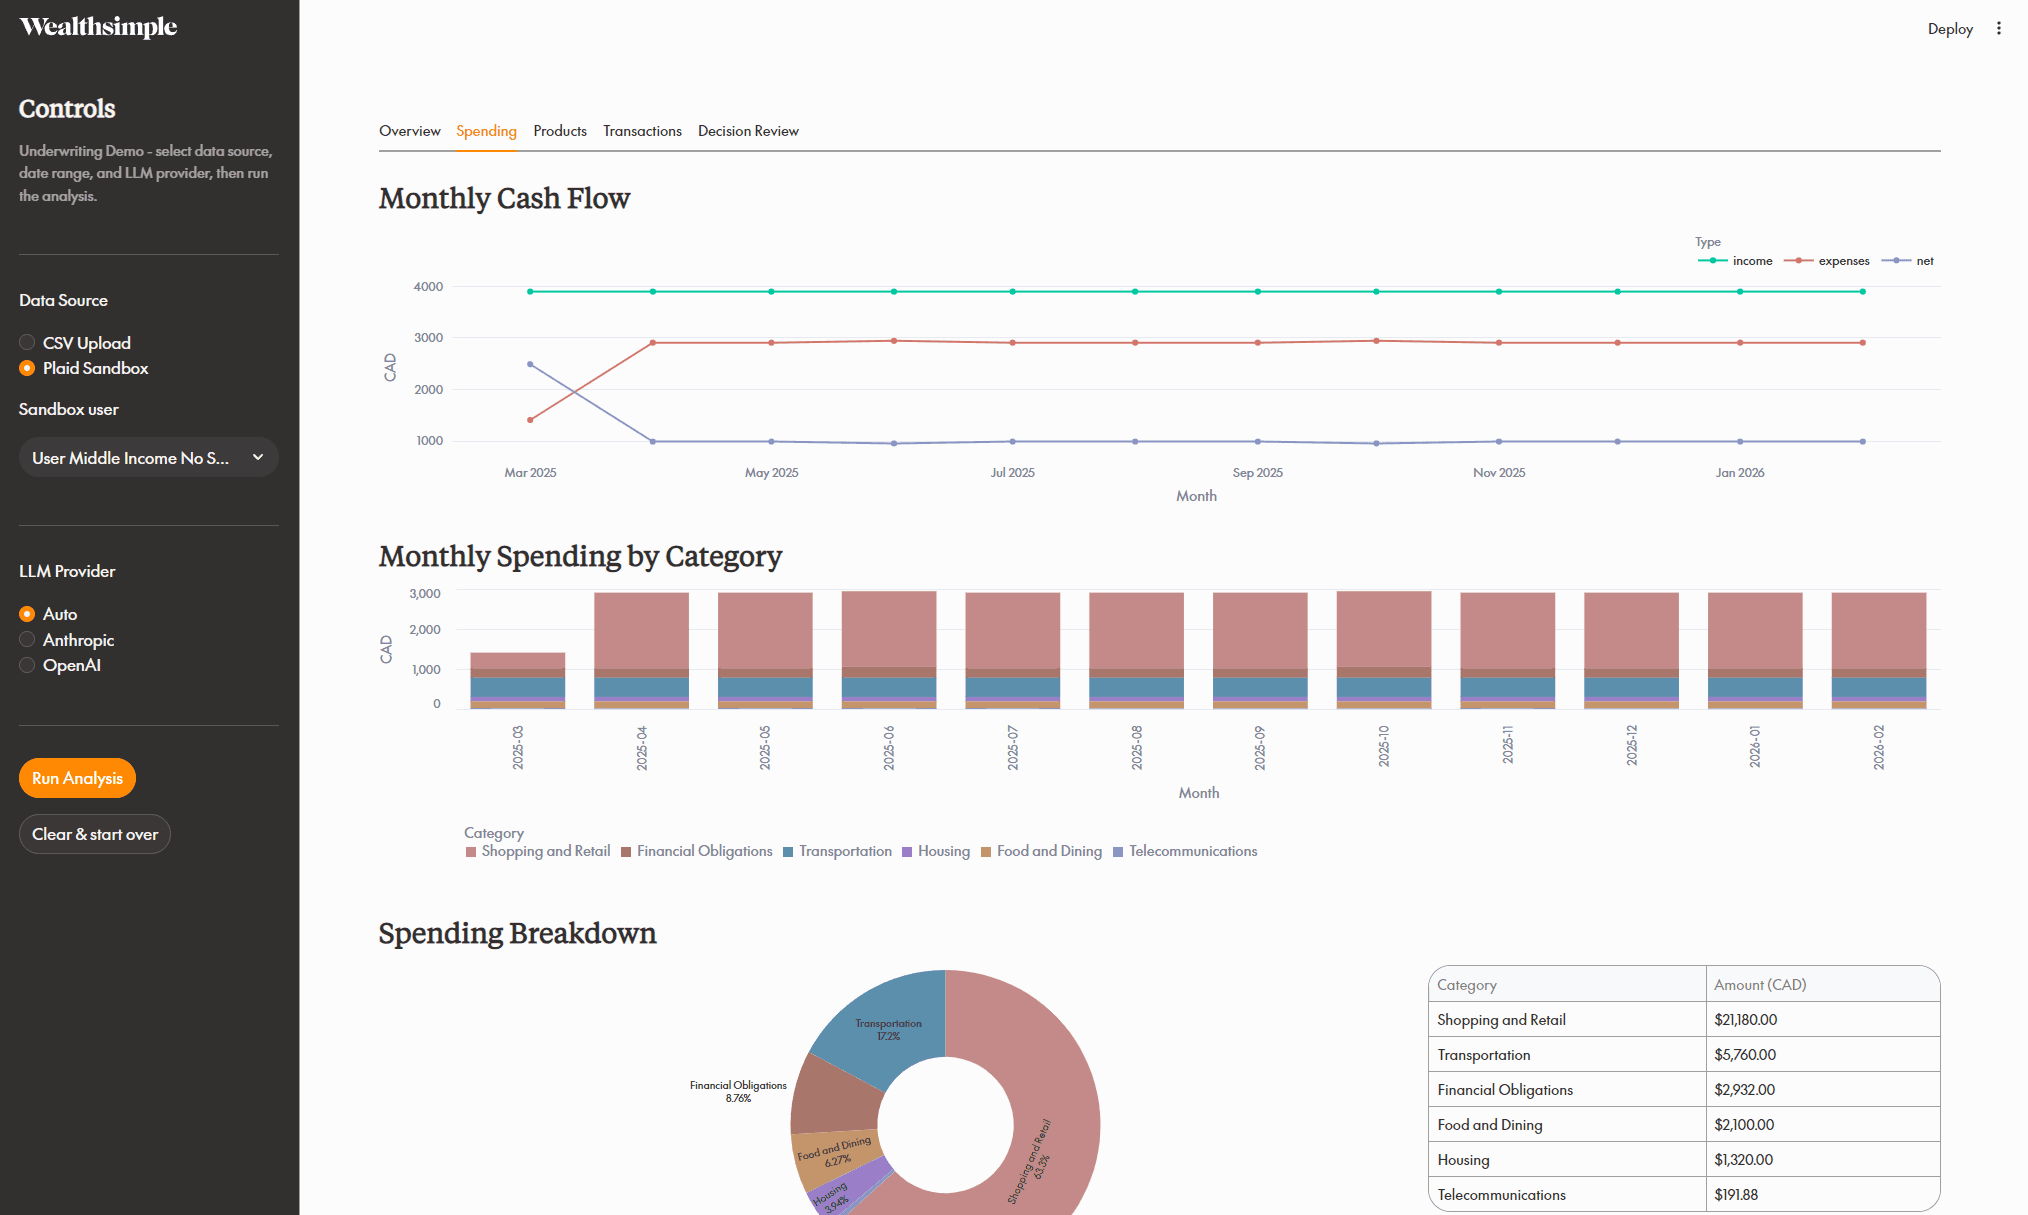Click Transportation legend swatch
The image size is (2028, 1215).
788,852
